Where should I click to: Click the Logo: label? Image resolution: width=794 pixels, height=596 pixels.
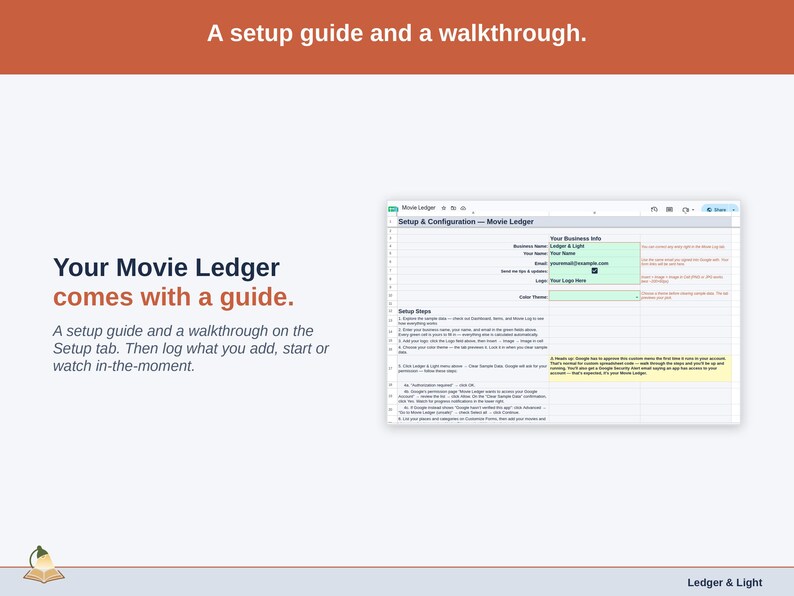[541, 281]
